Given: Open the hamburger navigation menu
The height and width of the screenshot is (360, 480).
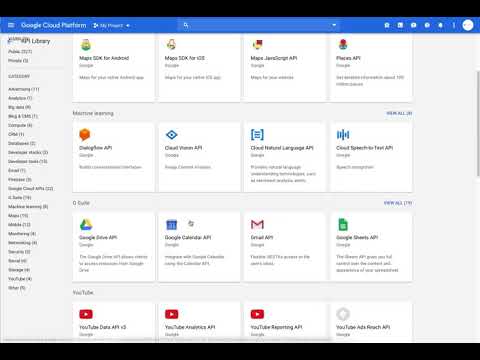Looking at the screenshot, I should [x=11, y=25].
